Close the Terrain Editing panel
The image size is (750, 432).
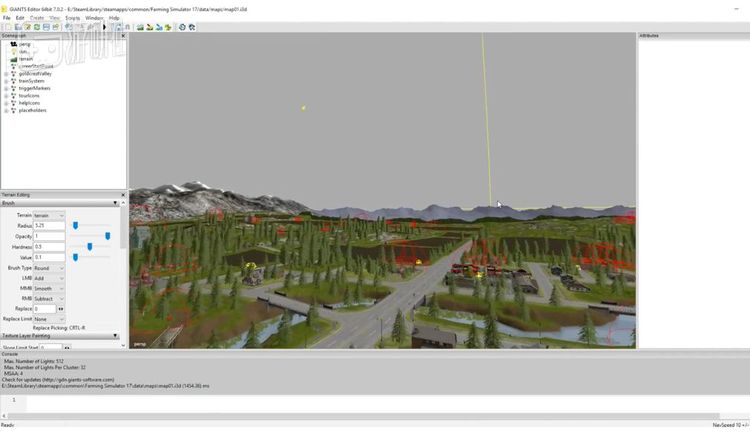click(123, 195)
